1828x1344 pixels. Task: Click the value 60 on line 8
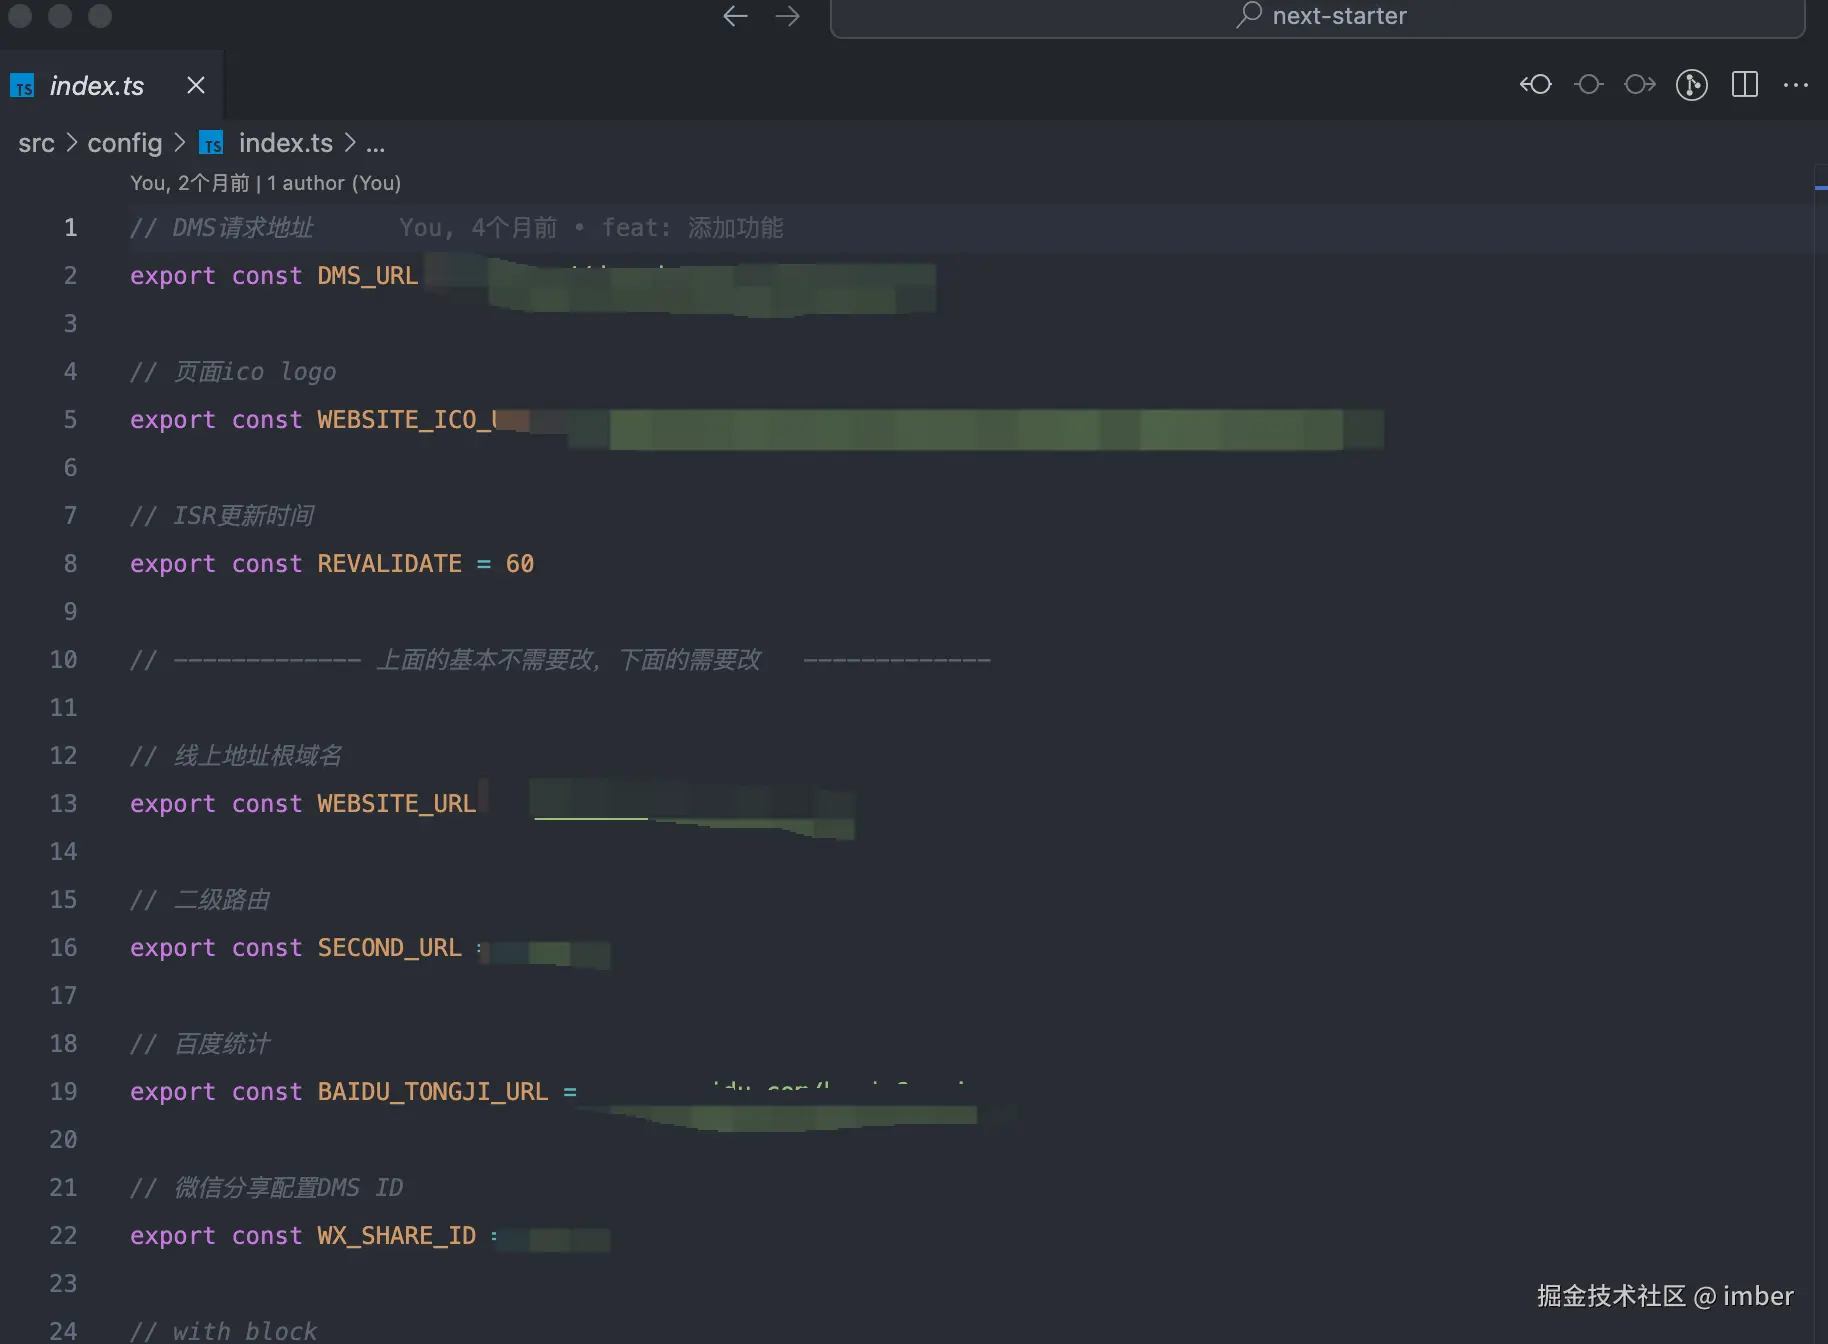coord(519,564)
